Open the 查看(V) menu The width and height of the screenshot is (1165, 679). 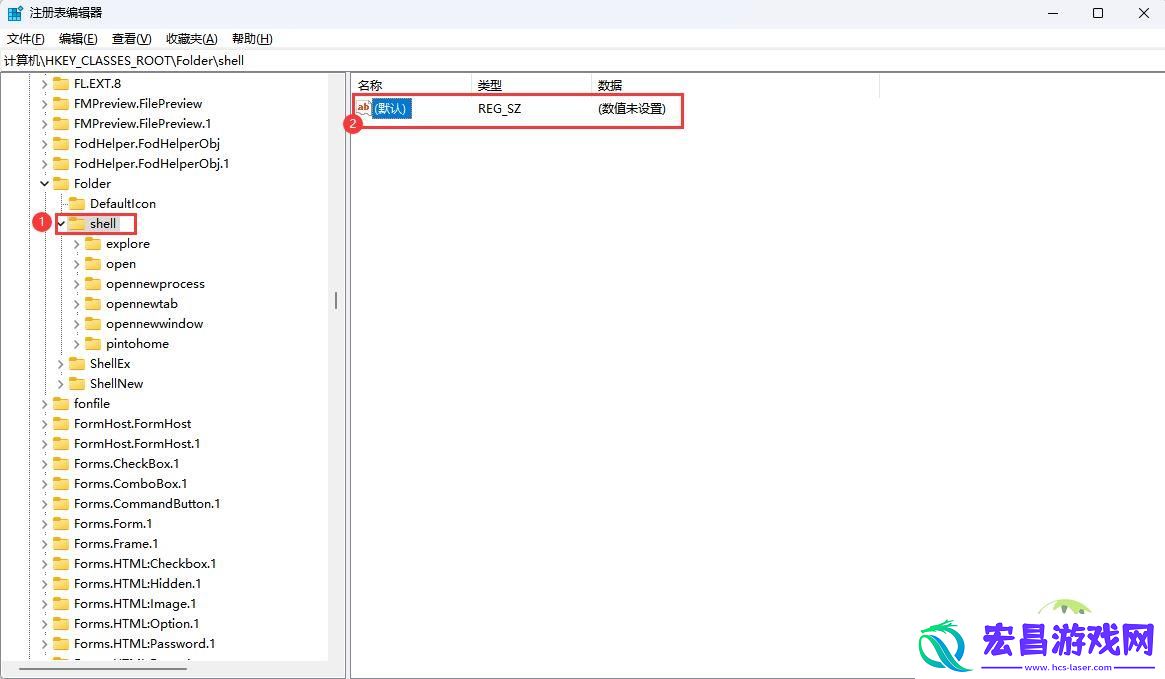point(132,39)
